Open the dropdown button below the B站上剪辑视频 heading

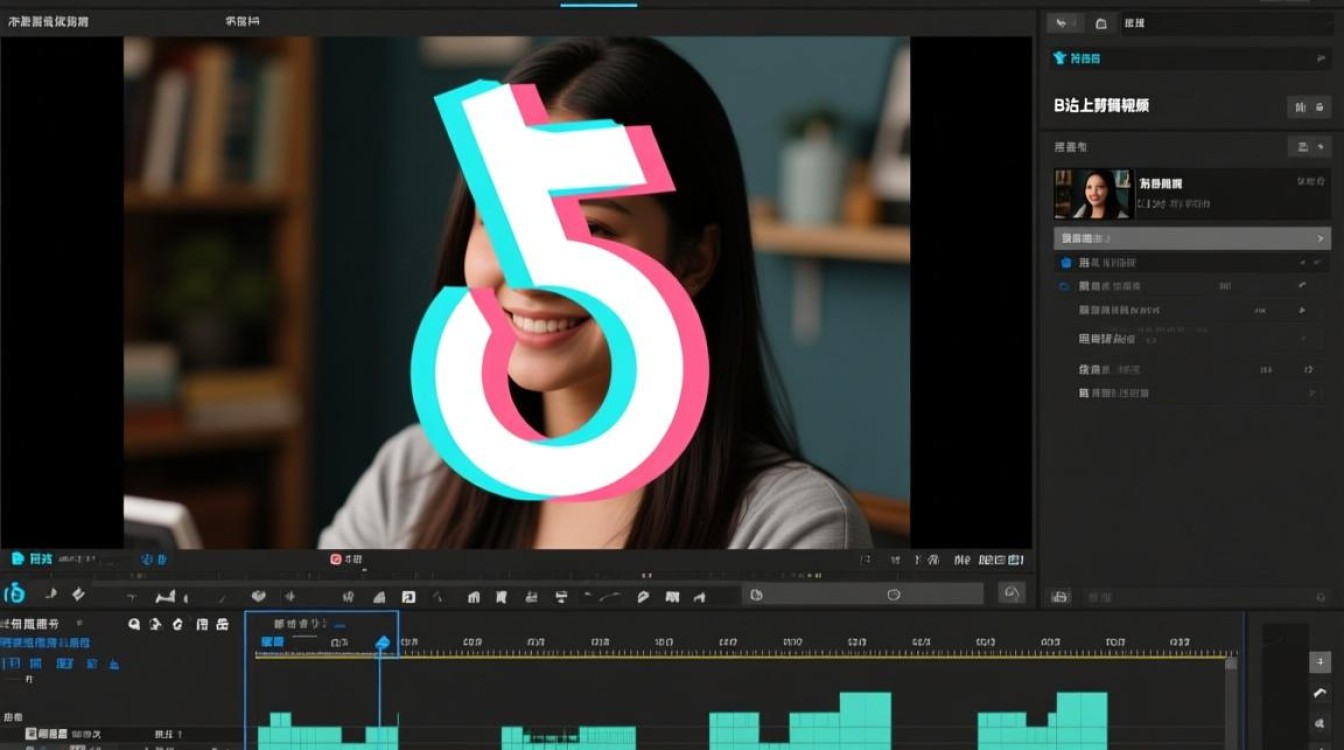pyautogui.click(x=1309, y=147)
